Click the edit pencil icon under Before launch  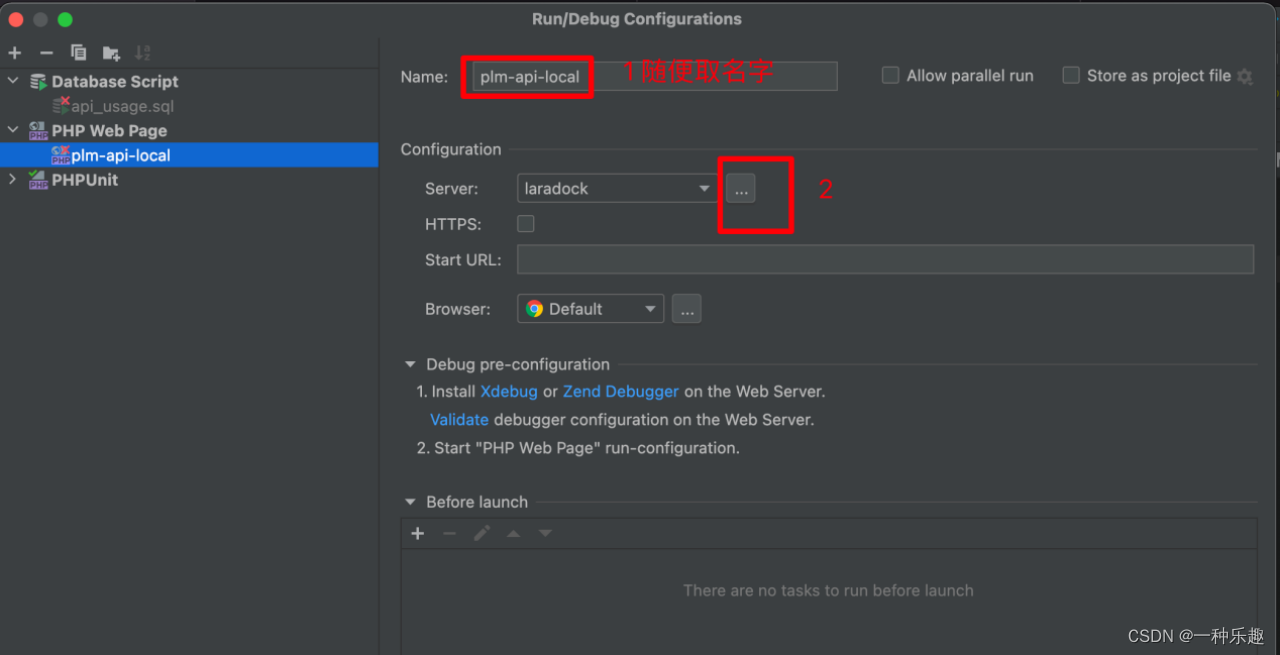click(x=481, y=533)
